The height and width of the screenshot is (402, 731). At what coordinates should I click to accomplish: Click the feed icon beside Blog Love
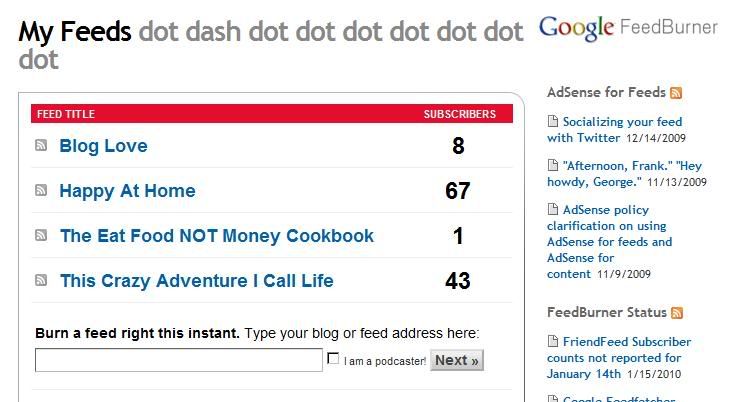(x=41, y=145)
